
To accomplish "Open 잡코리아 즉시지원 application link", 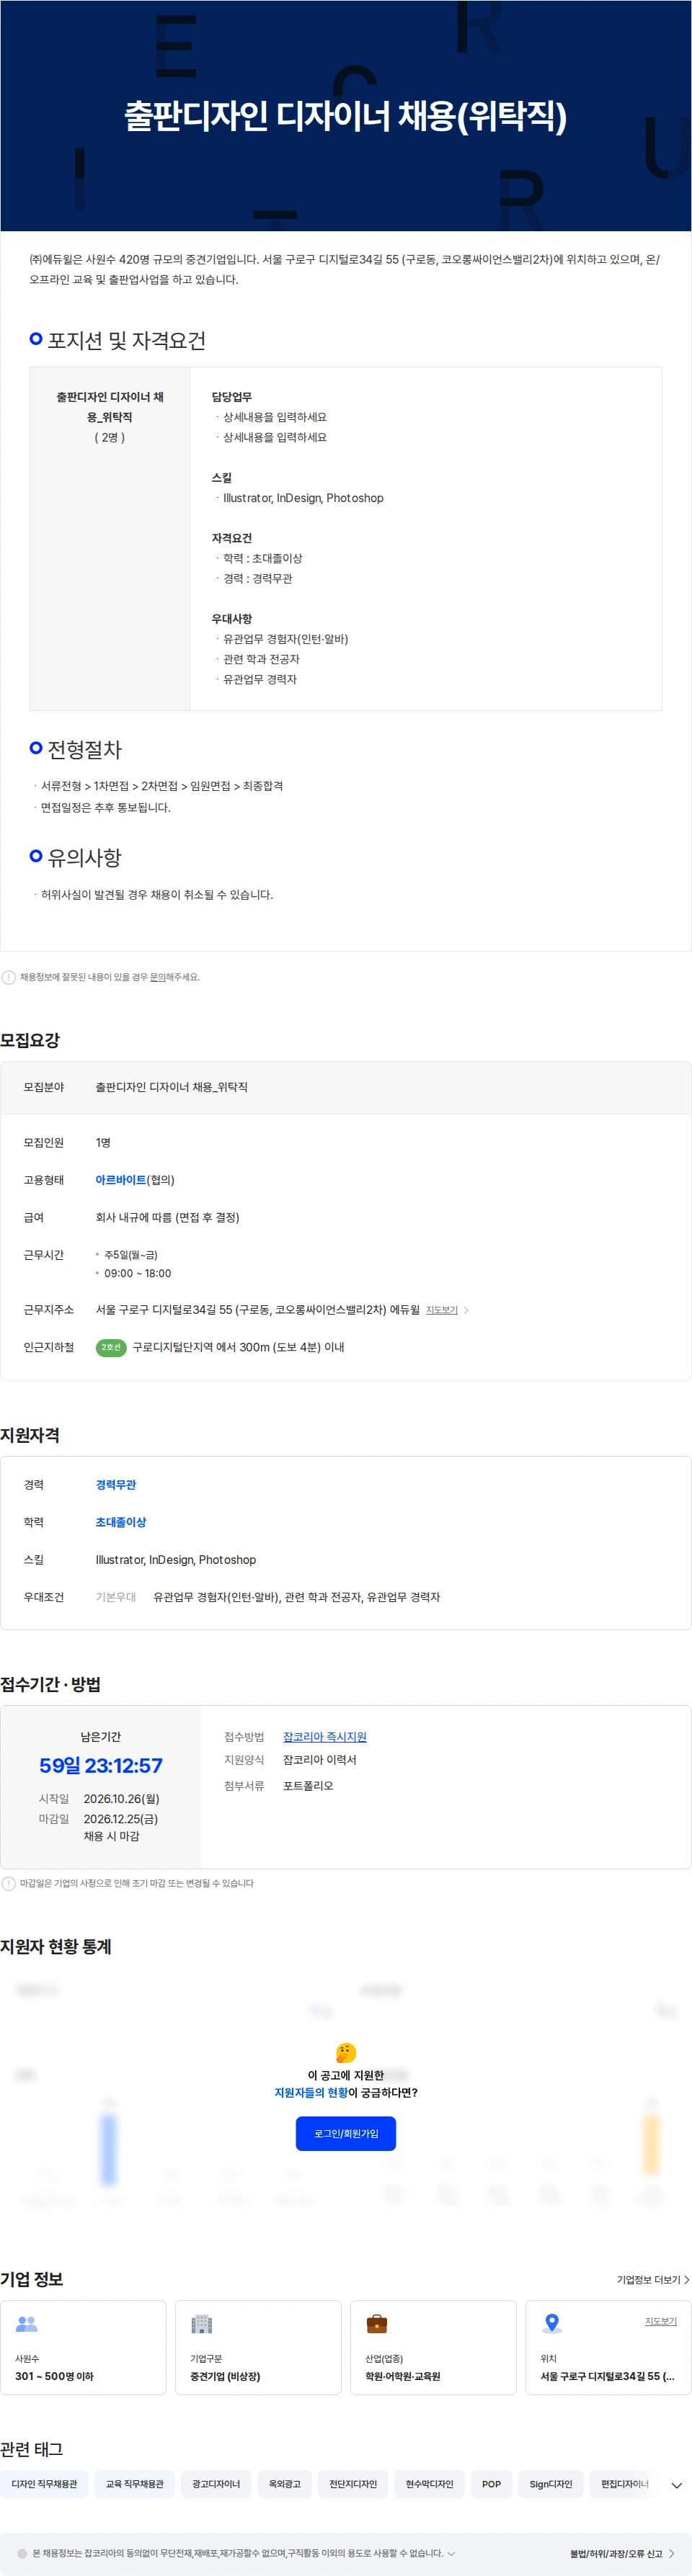I will pyautogui.click(x=325, y=1737).
